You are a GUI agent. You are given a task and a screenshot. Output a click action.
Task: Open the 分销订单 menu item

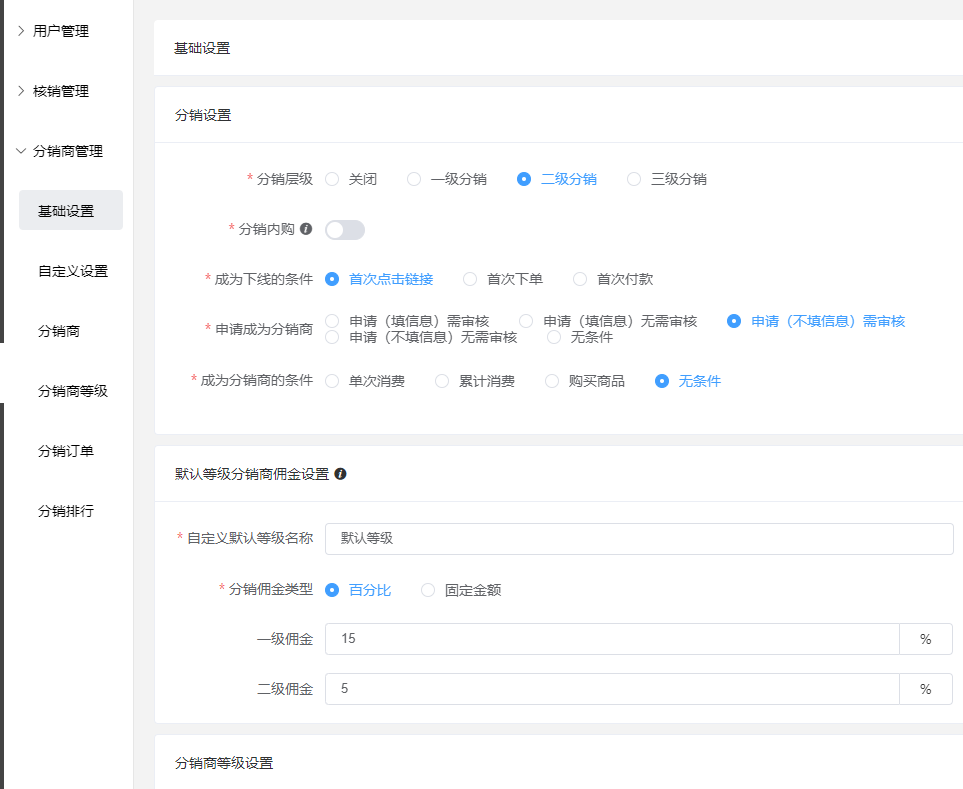click(x=66, y=451)
